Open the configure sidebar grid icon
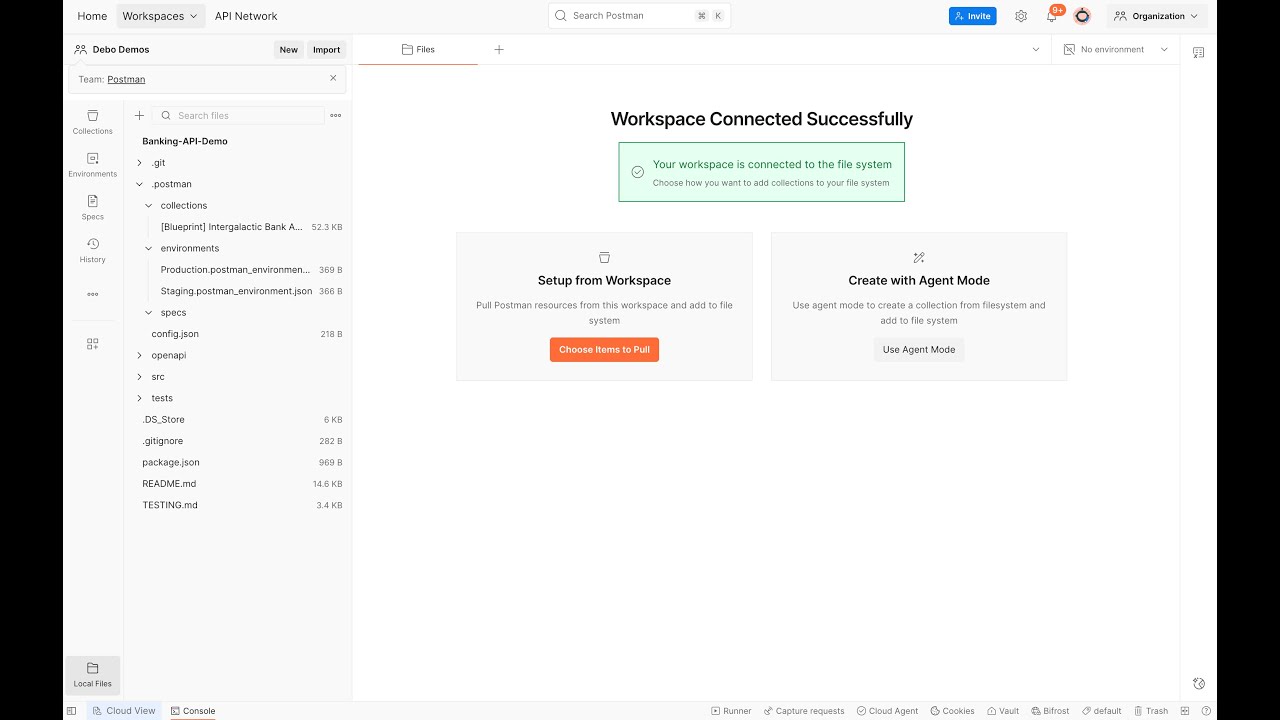Viewport: 1280px width, 720px height. pos(92,344)
